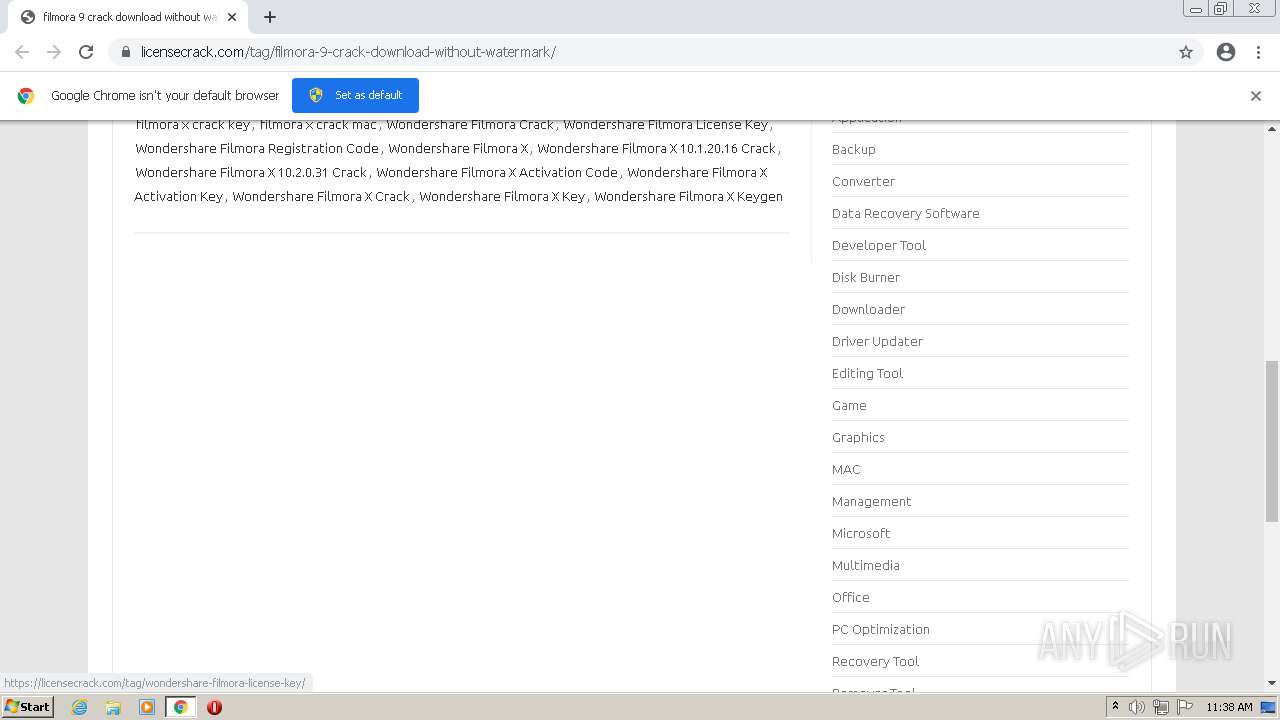The image size is (1280, 720).
Task: Launch Internet Explorer from taskbar
Action: coord(79,707)
